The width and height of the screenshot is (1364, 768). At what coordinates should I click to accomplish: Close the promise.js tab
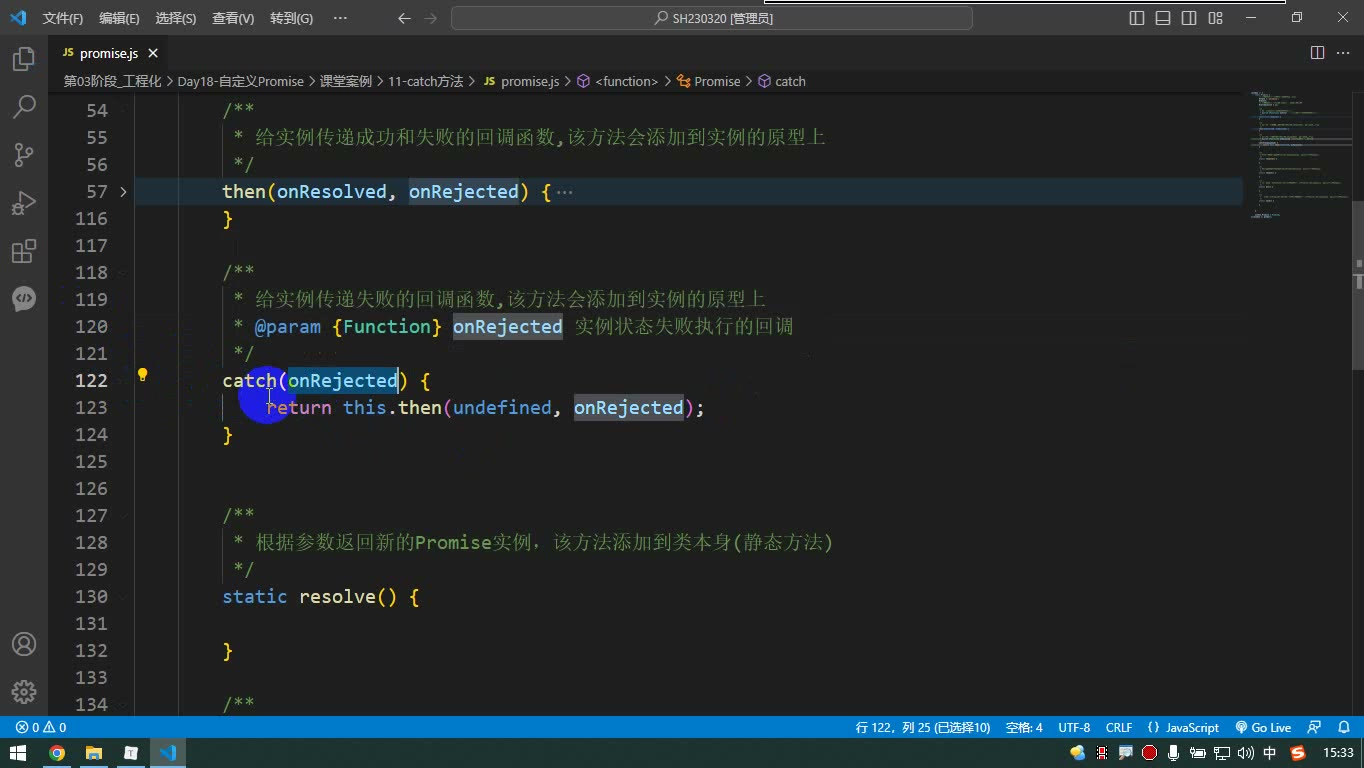pos(154,53)
